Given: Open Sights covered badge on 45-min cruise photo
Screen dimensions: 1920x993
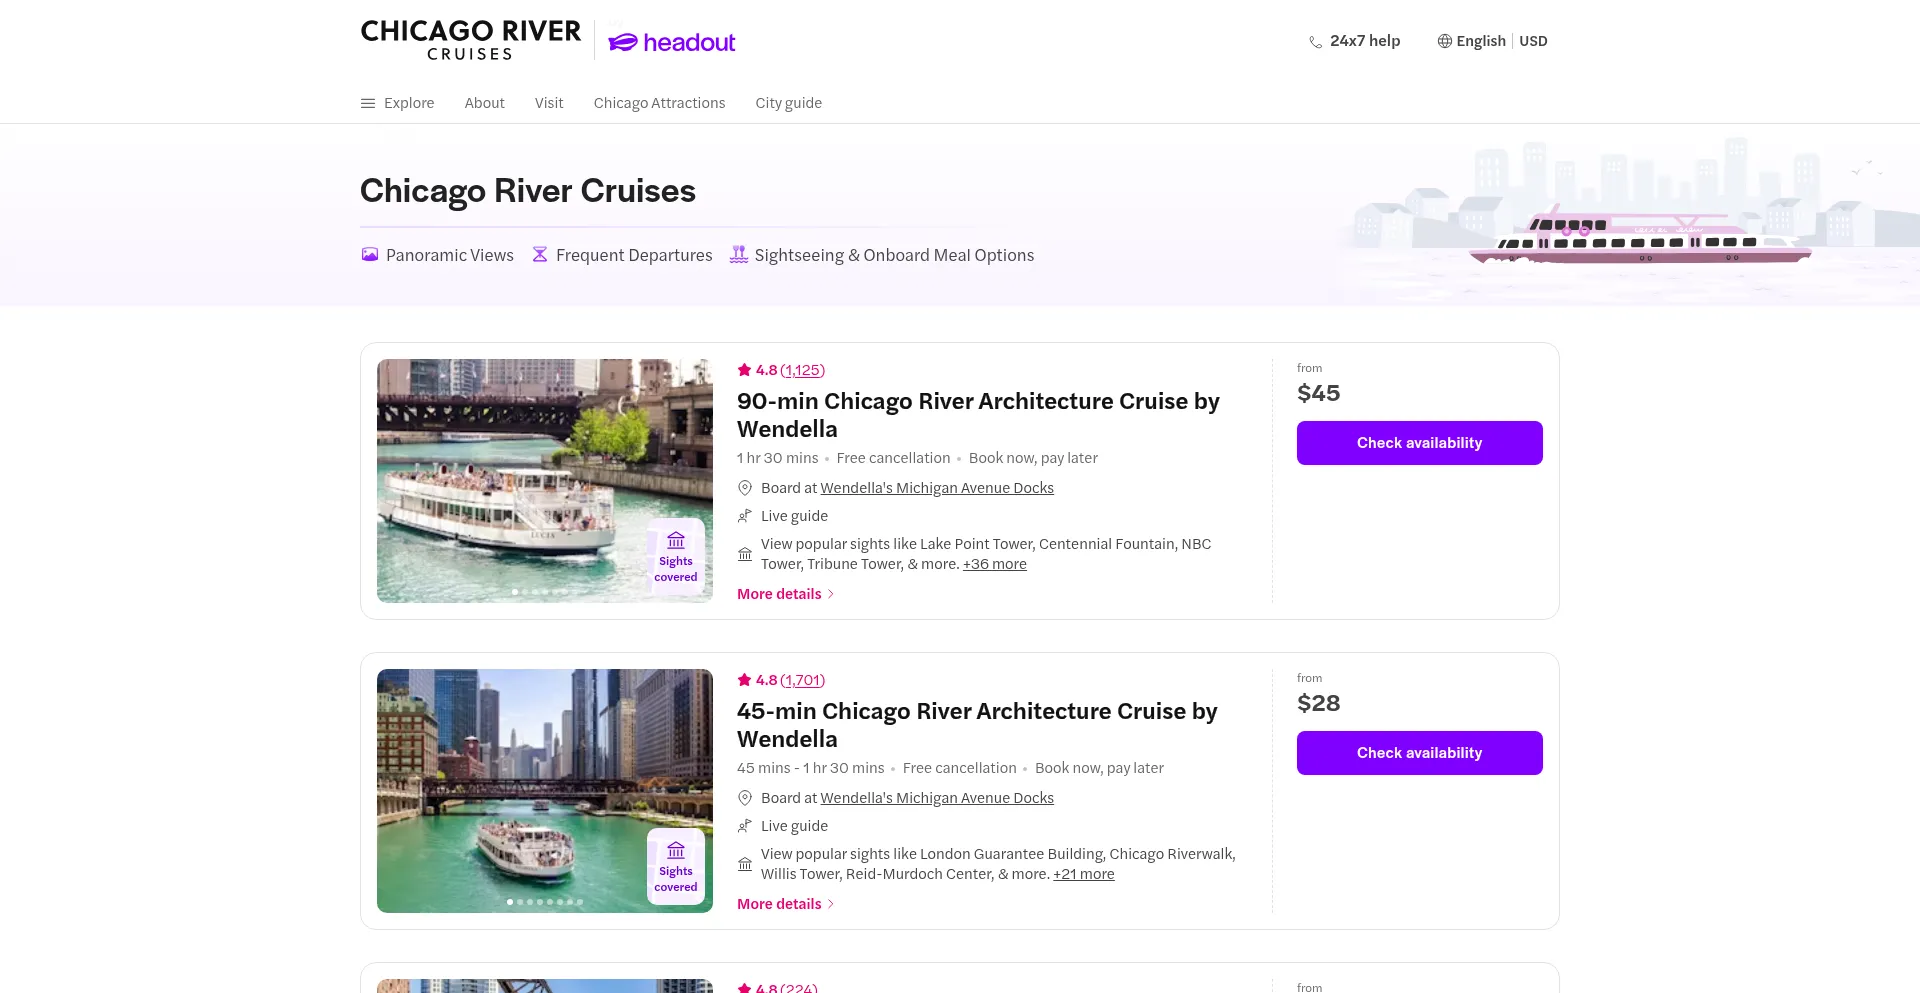Looking at the screenshot, I should click(x=676, y=867).
